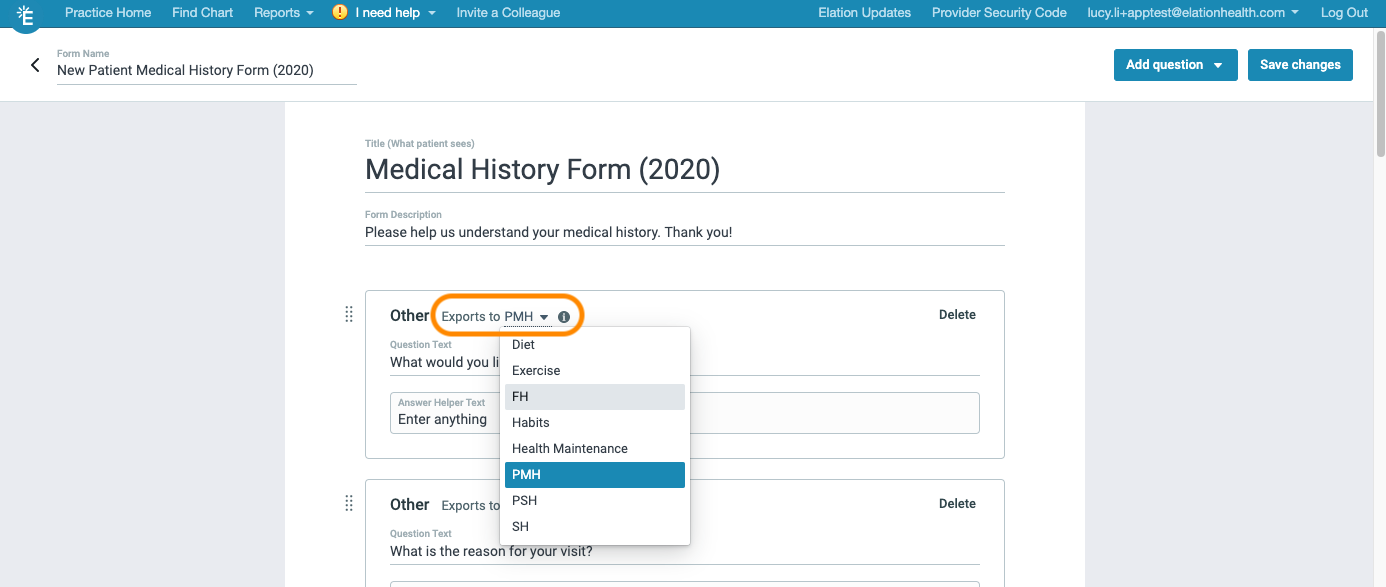Click the back arrow beside Form Name
The image size is (1386, 587).
point(33,62)
